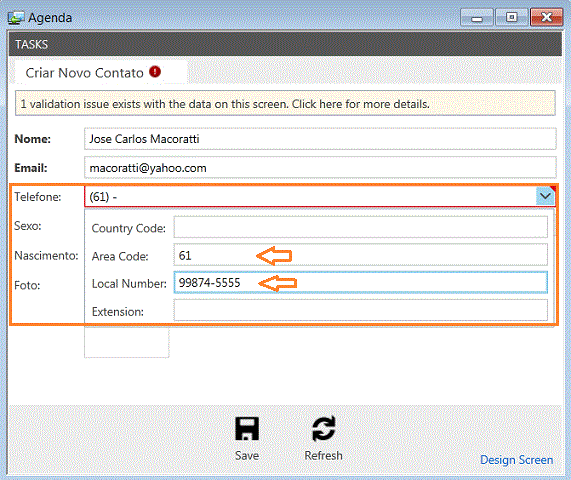
Task: Click the red validation error icon
Action: coord(155,72)
